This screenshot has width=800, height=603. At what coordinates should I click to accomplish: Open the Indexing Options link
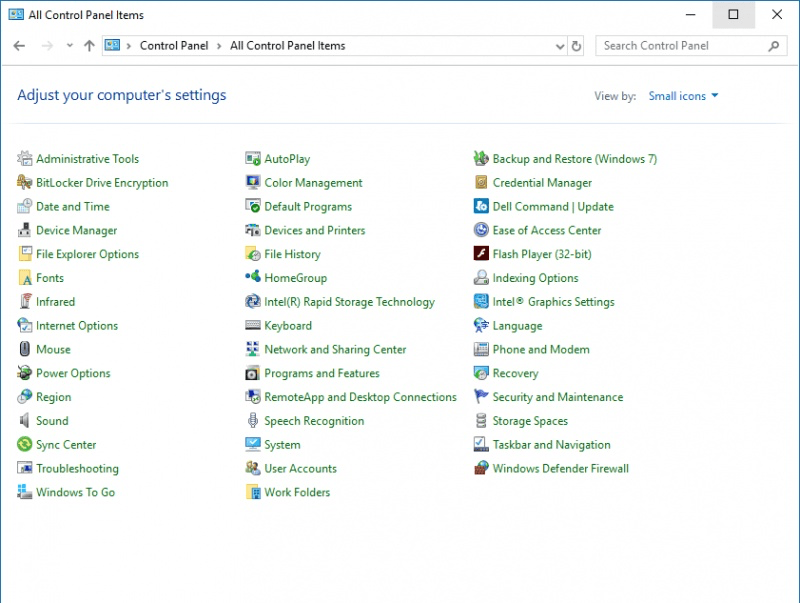coord(536,278)
